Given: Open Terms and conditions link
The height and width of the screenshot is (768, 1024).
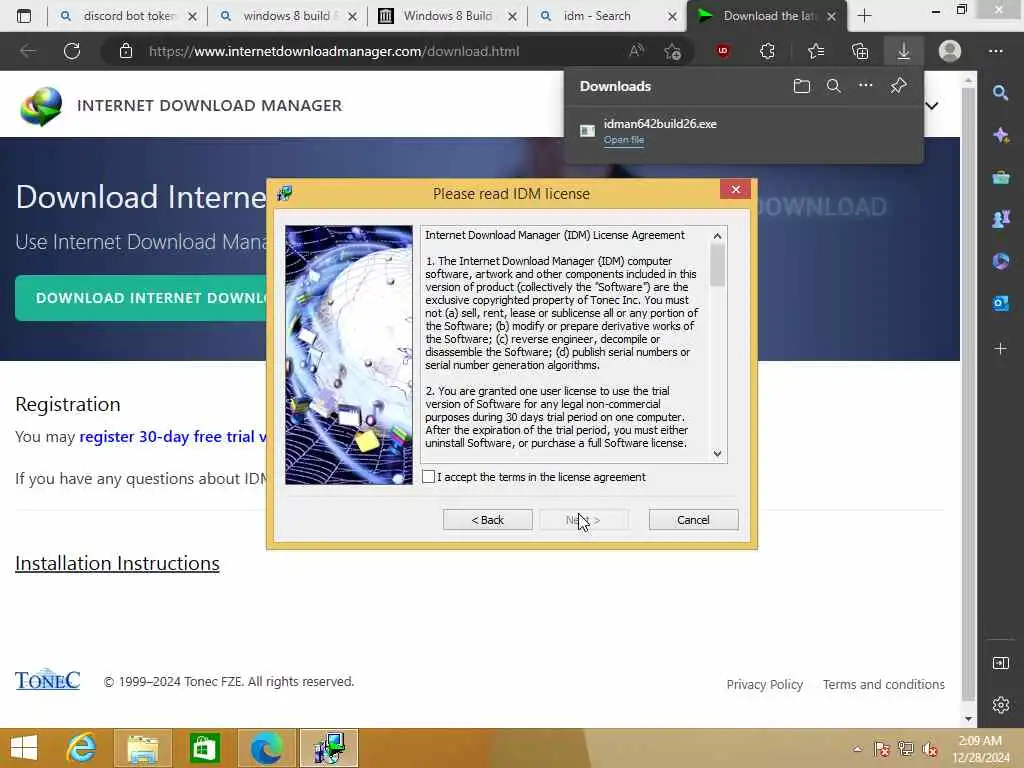Looking at the screenshot, I should (884, 684).
